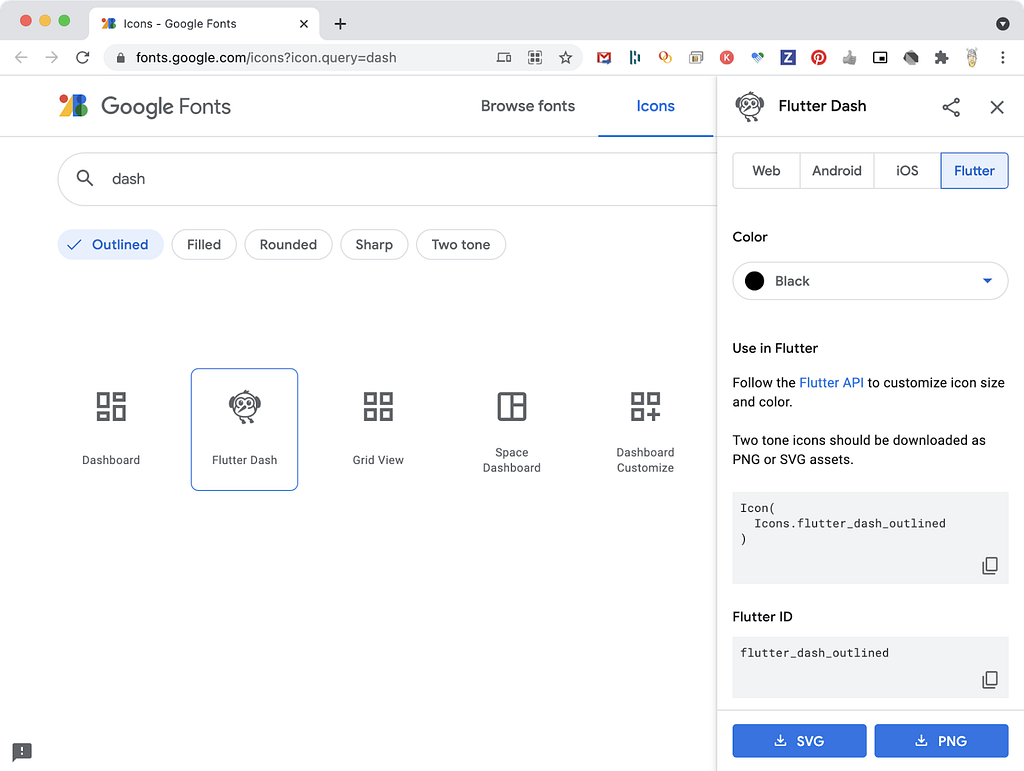Enable the Rounded style filter
Image resolution: width=1024 pixels, height=771 pixels.
pos(288,244)
